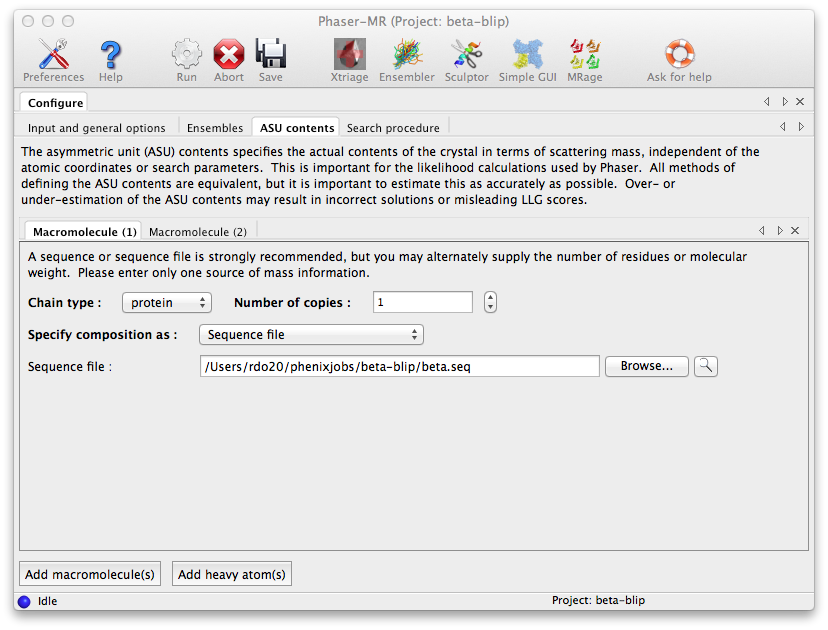Increment Number of copies using the stepper
The width and height of the screenshot is (828, 630).
(490, 297)
